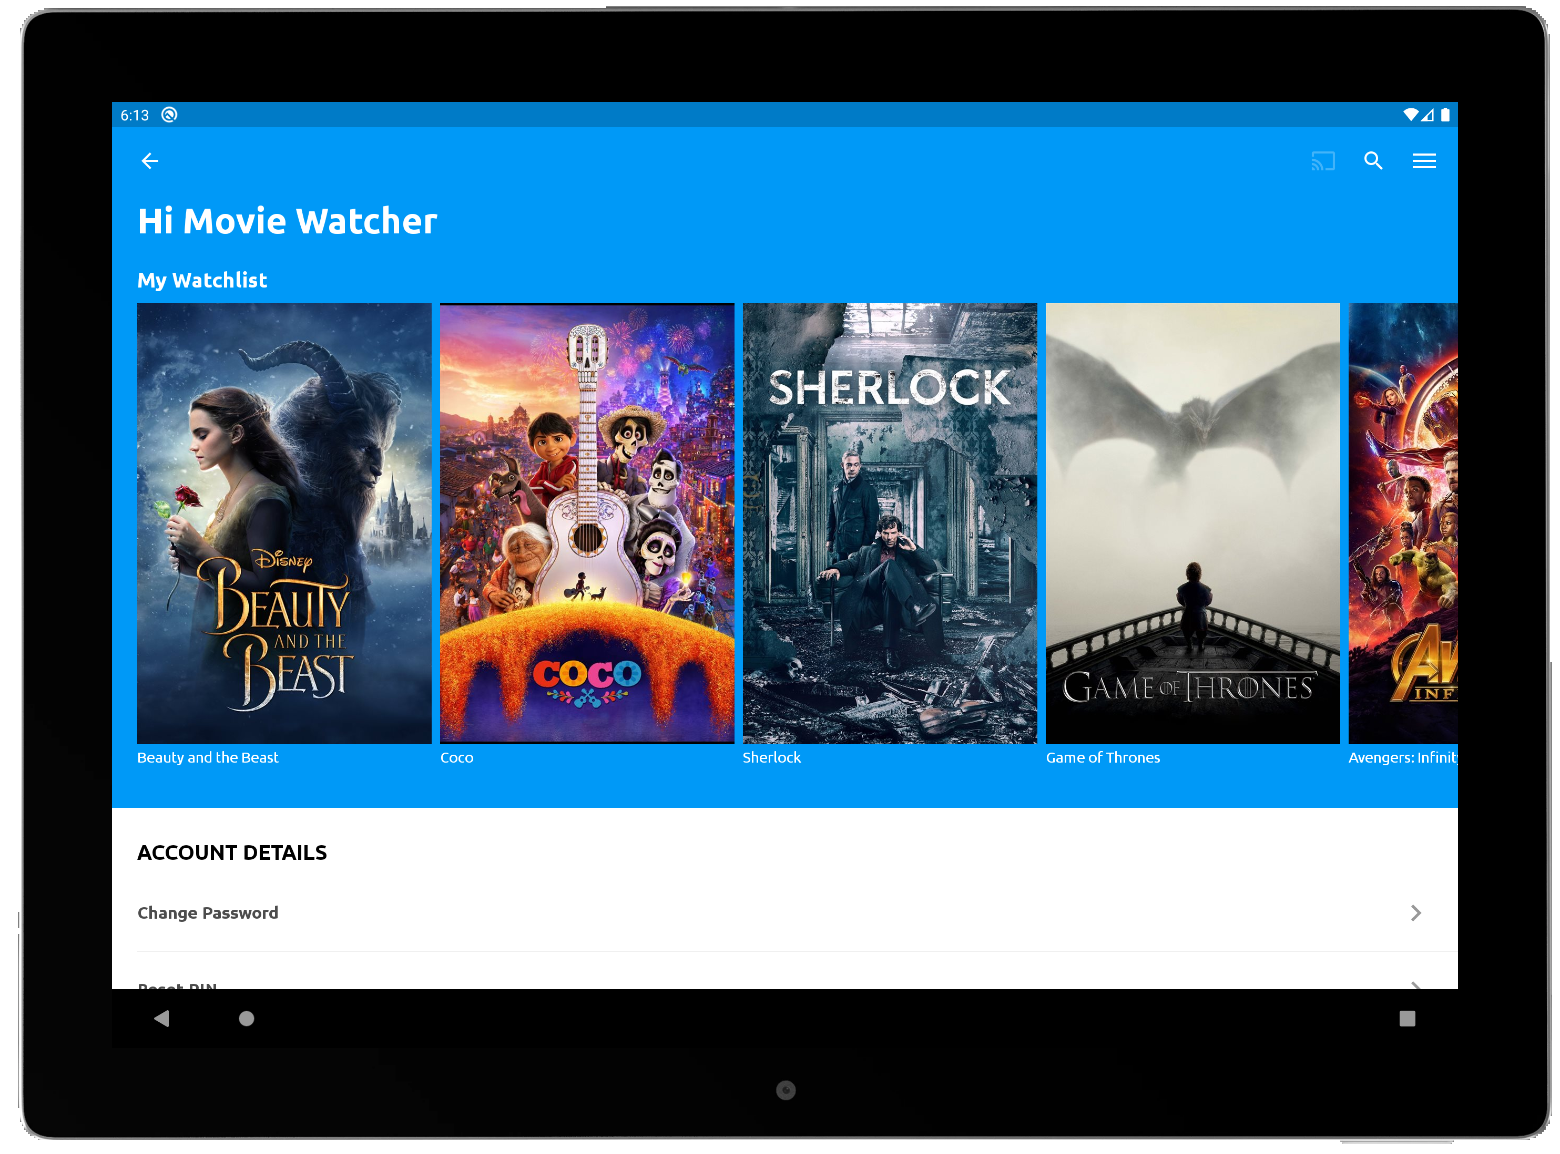Viewport: 1560px width, 1154px height.
Task: Open search with the magnifier icon
Action: click(x=1373, y=161)
